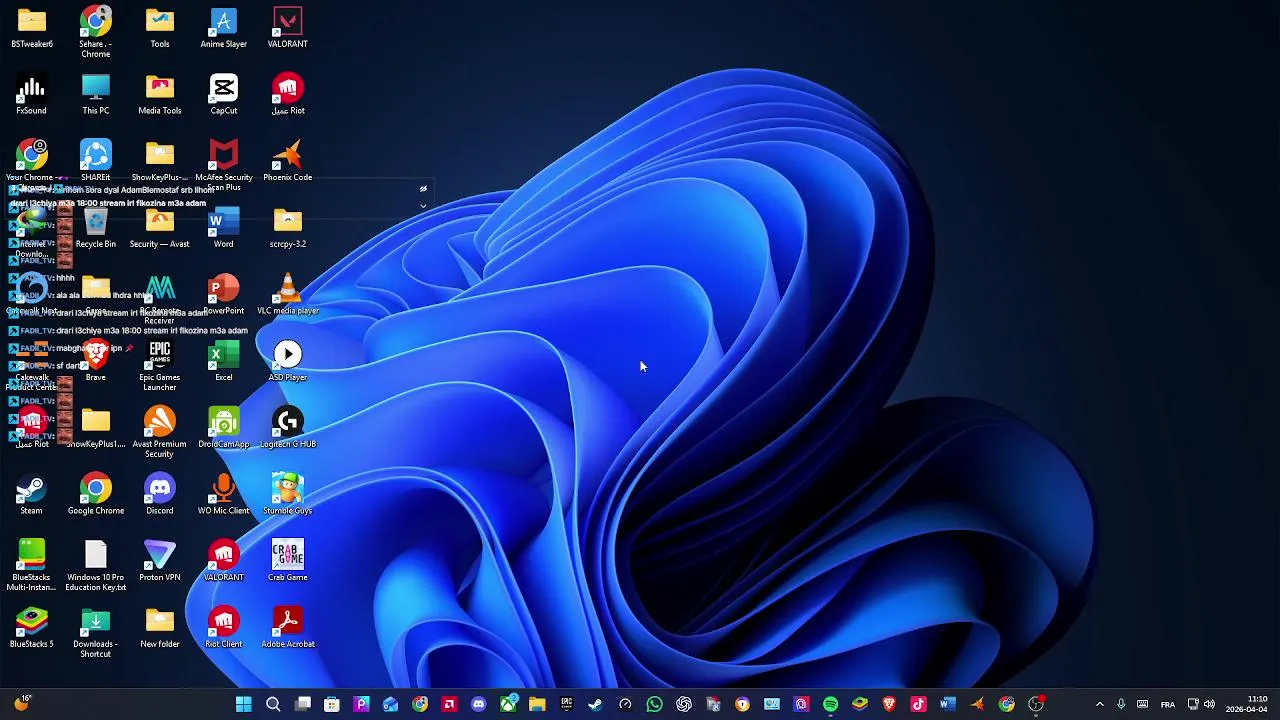Open Outlook from the taskbar
This screenshot has height=720, width=1280.
point(391,705)
